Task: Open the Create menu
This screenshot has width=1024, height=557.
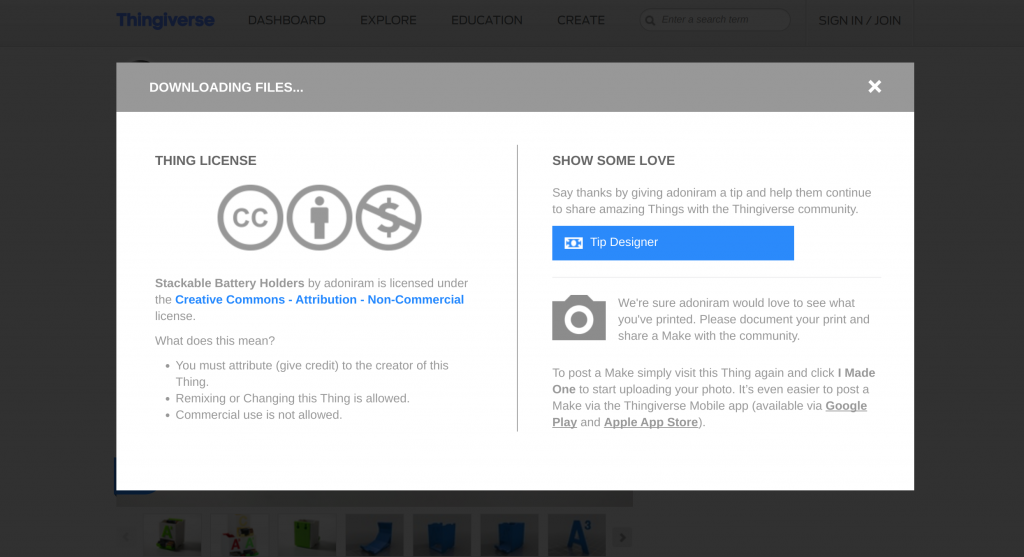Action: (581, 20)
